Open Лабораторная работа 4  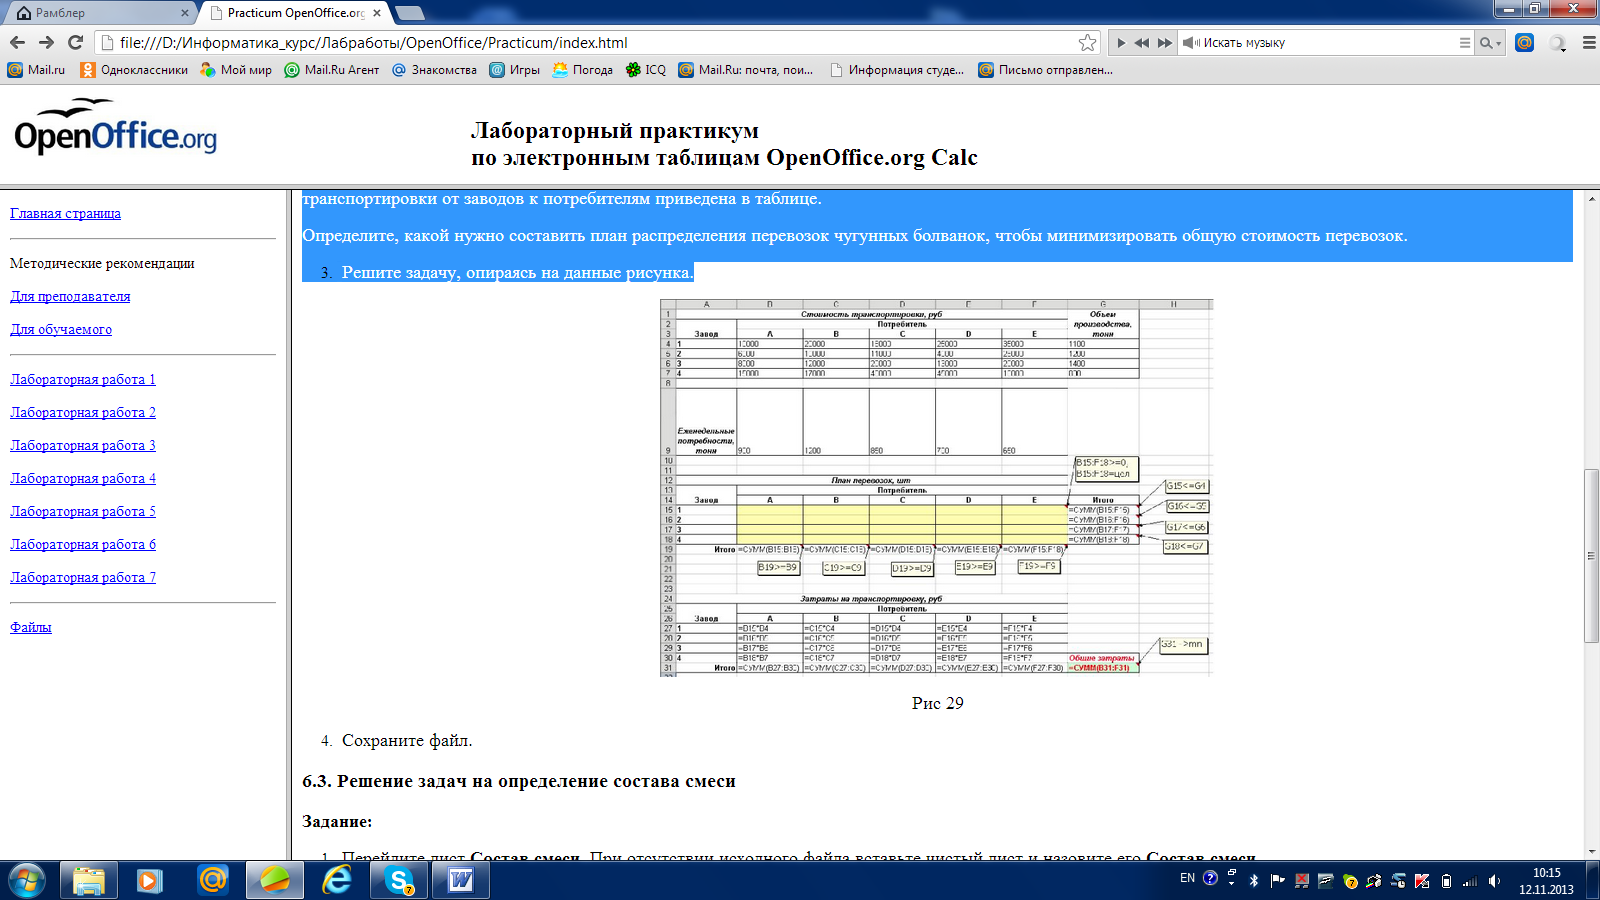[83, 478]
